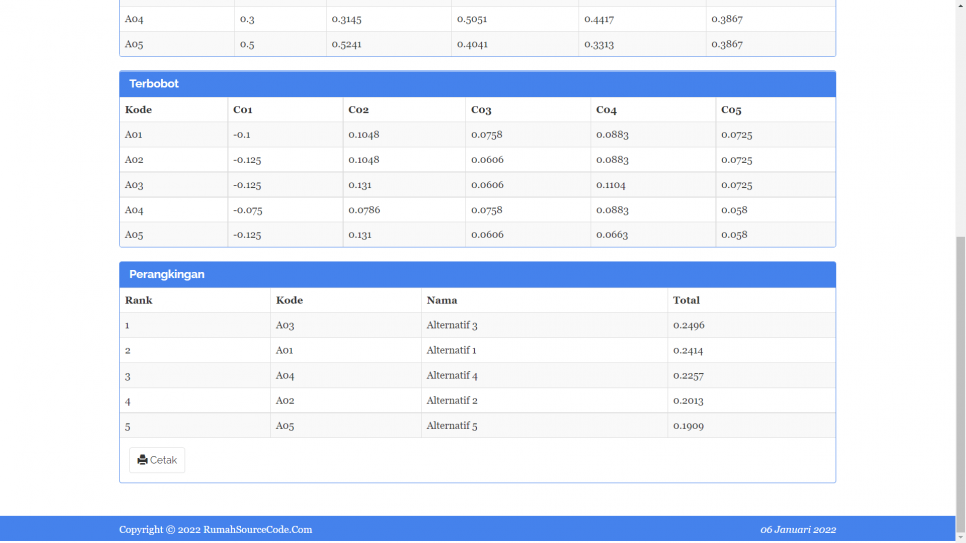966x543 pixels.
Task: Click the A01 code in Perangkingan table
Action: coord(285,351)
